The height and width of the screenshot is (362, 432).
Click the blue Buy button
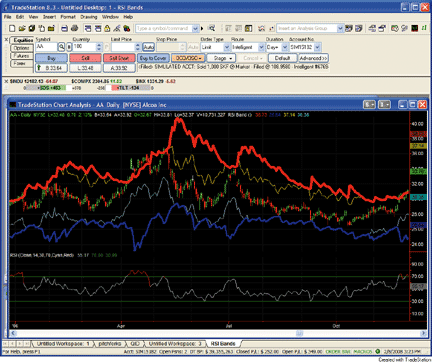[51, 58]
